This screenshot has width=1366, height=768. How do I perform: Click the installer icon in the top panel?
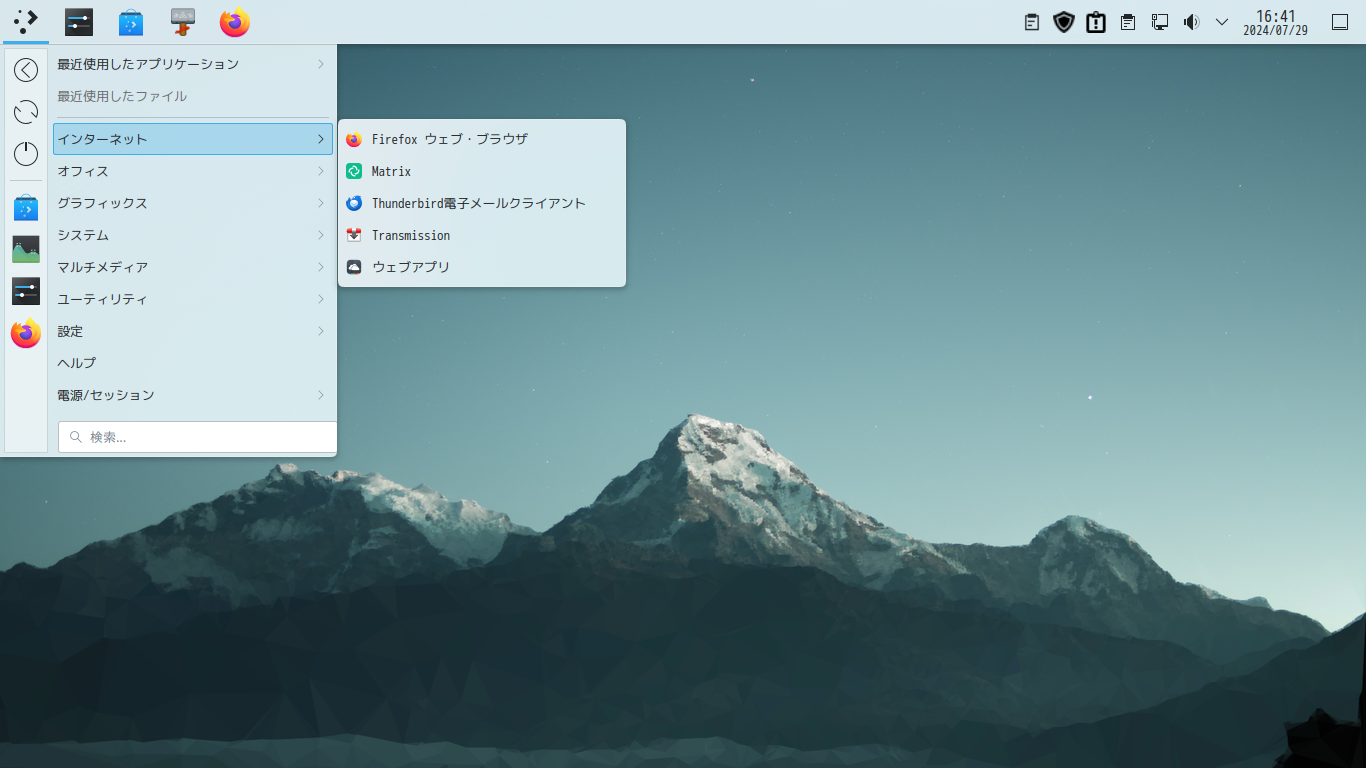(183, 22)
